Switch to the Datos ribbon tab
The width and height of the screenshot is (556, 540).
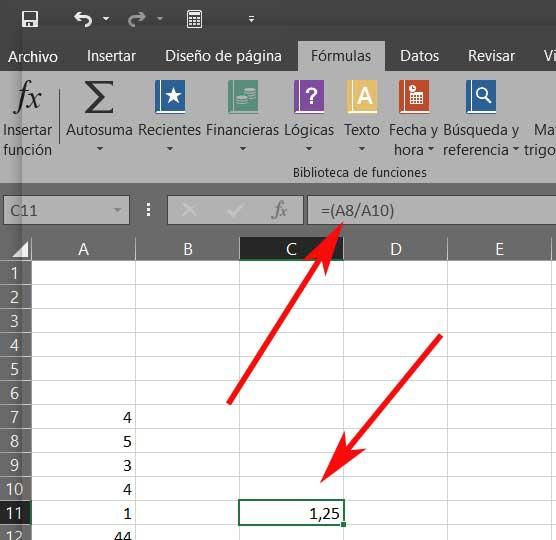click(x=419, y=56)
